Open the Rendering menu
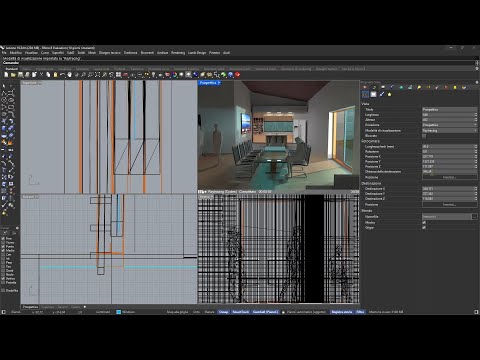The height and width of the screenshot is (360, 480). coord(178,53)
